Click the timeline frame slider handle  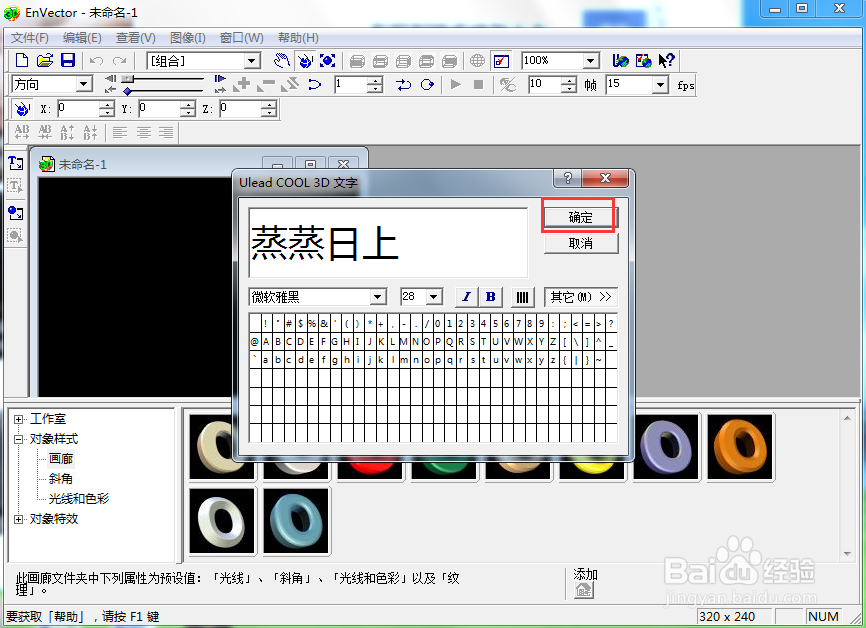pos(127,79)
